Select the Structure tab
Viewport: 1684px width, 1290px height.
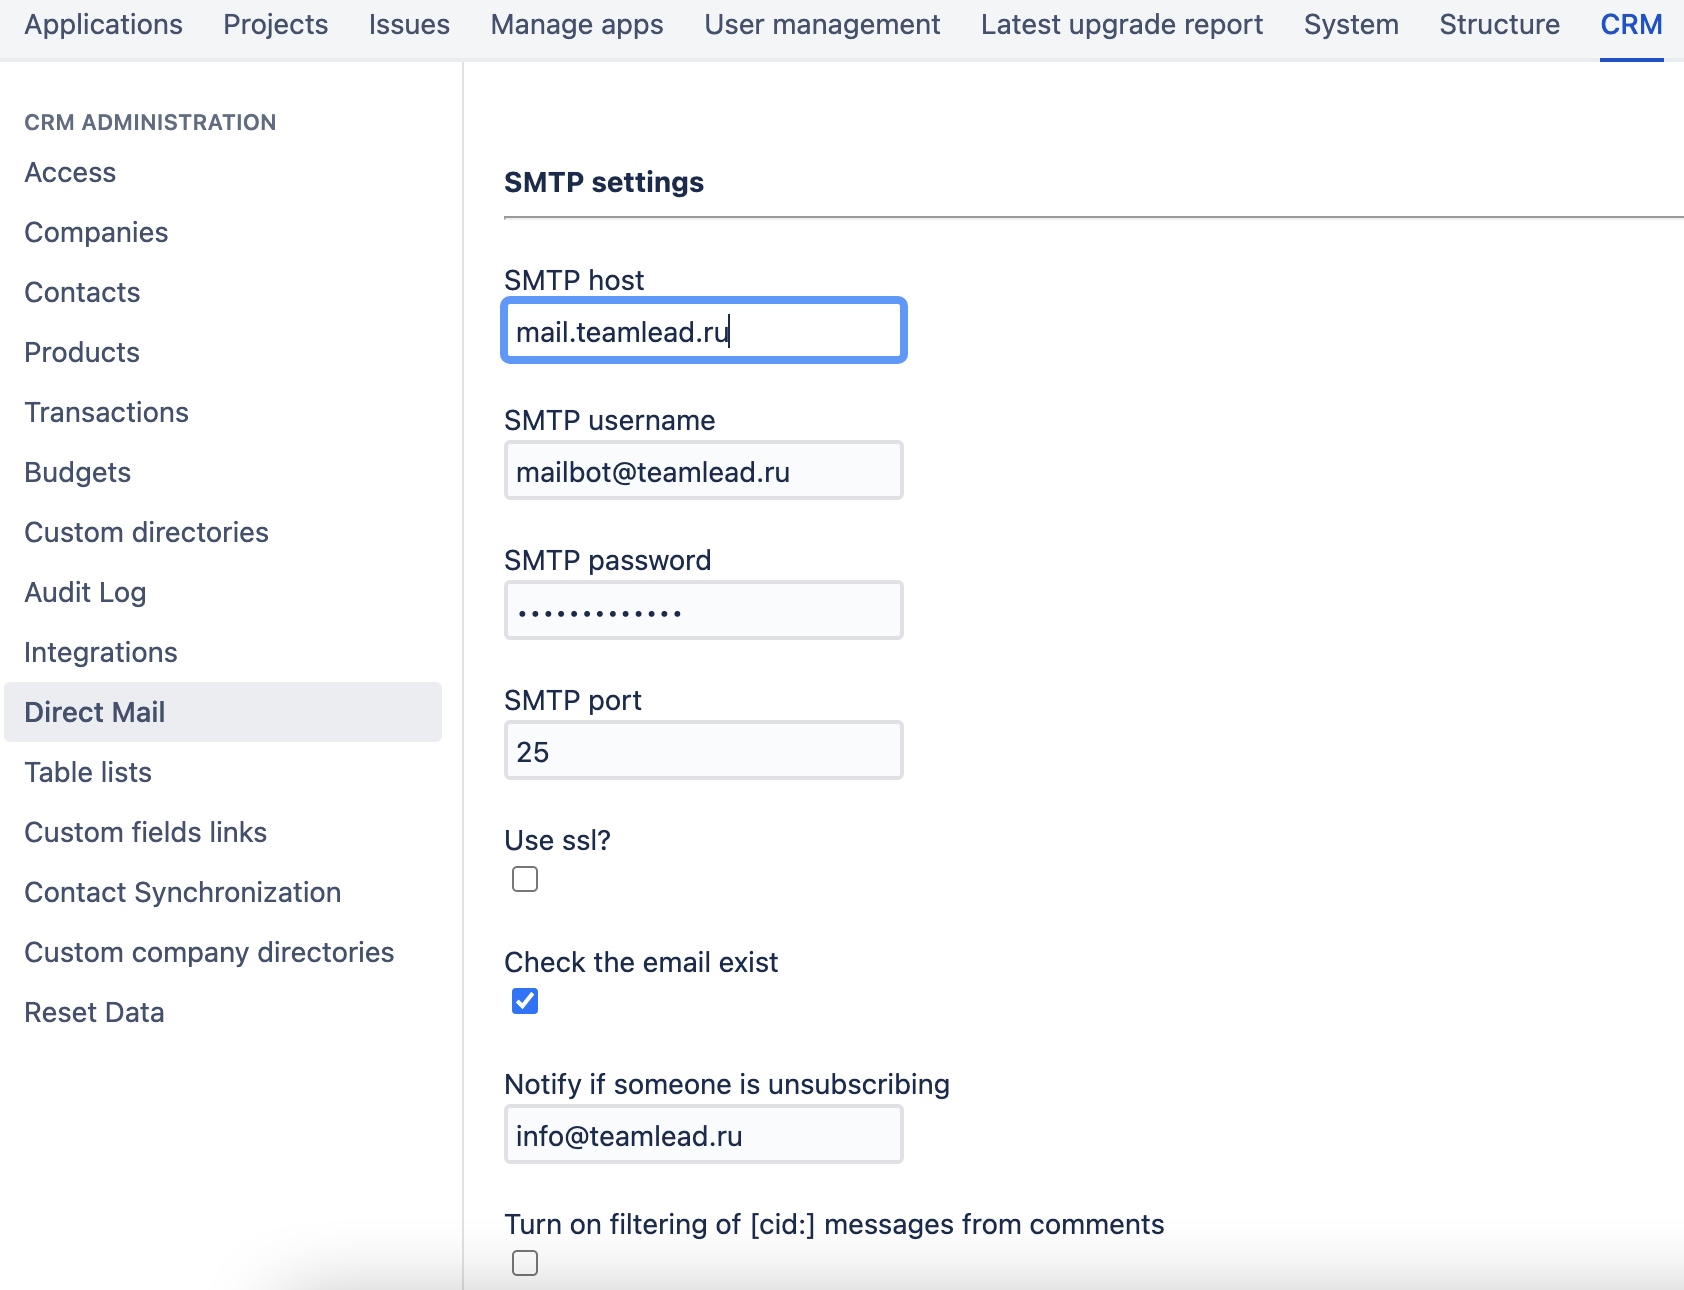(1499, 25)
